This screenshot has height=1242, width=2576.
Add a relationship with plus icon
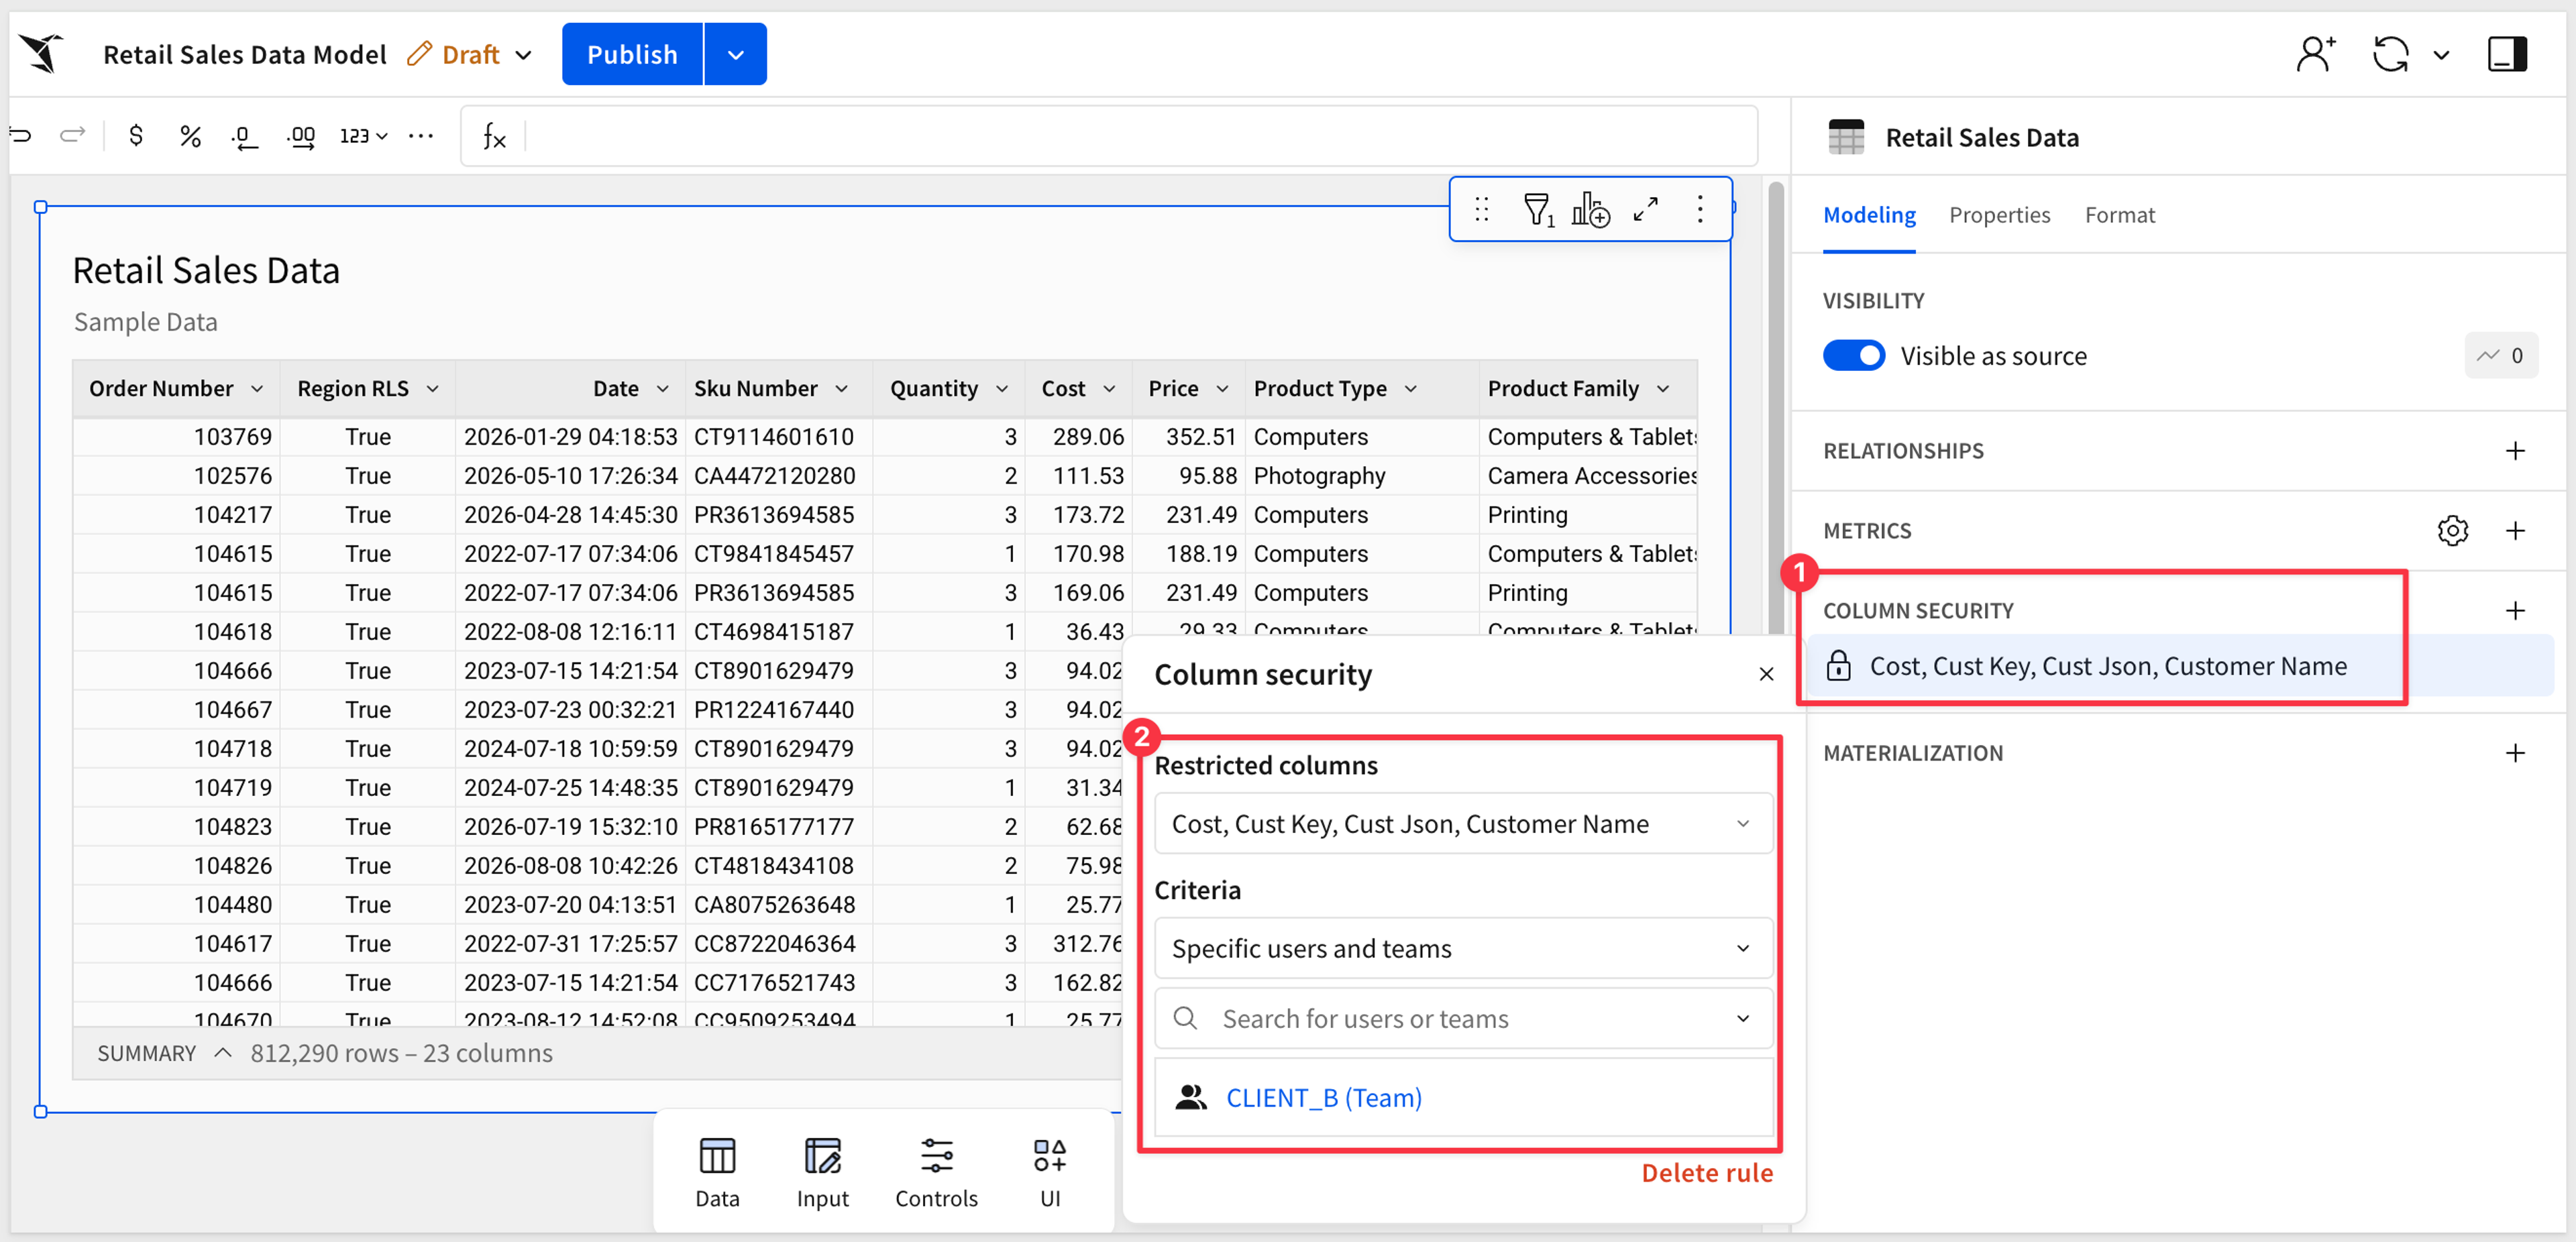pos(2515,451)
